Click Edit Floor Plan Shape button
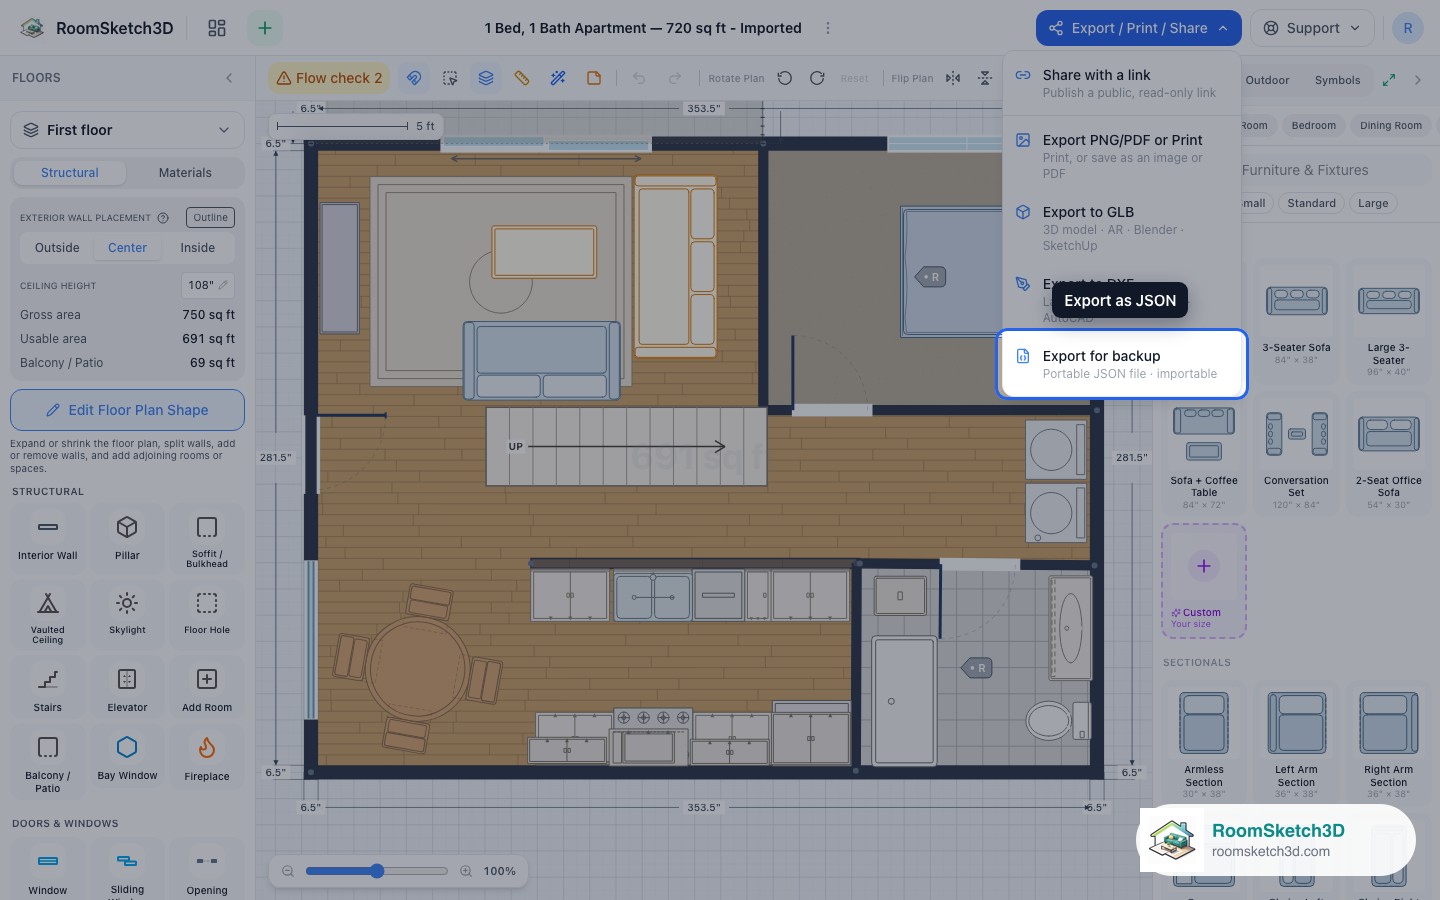 coord(127,410)
